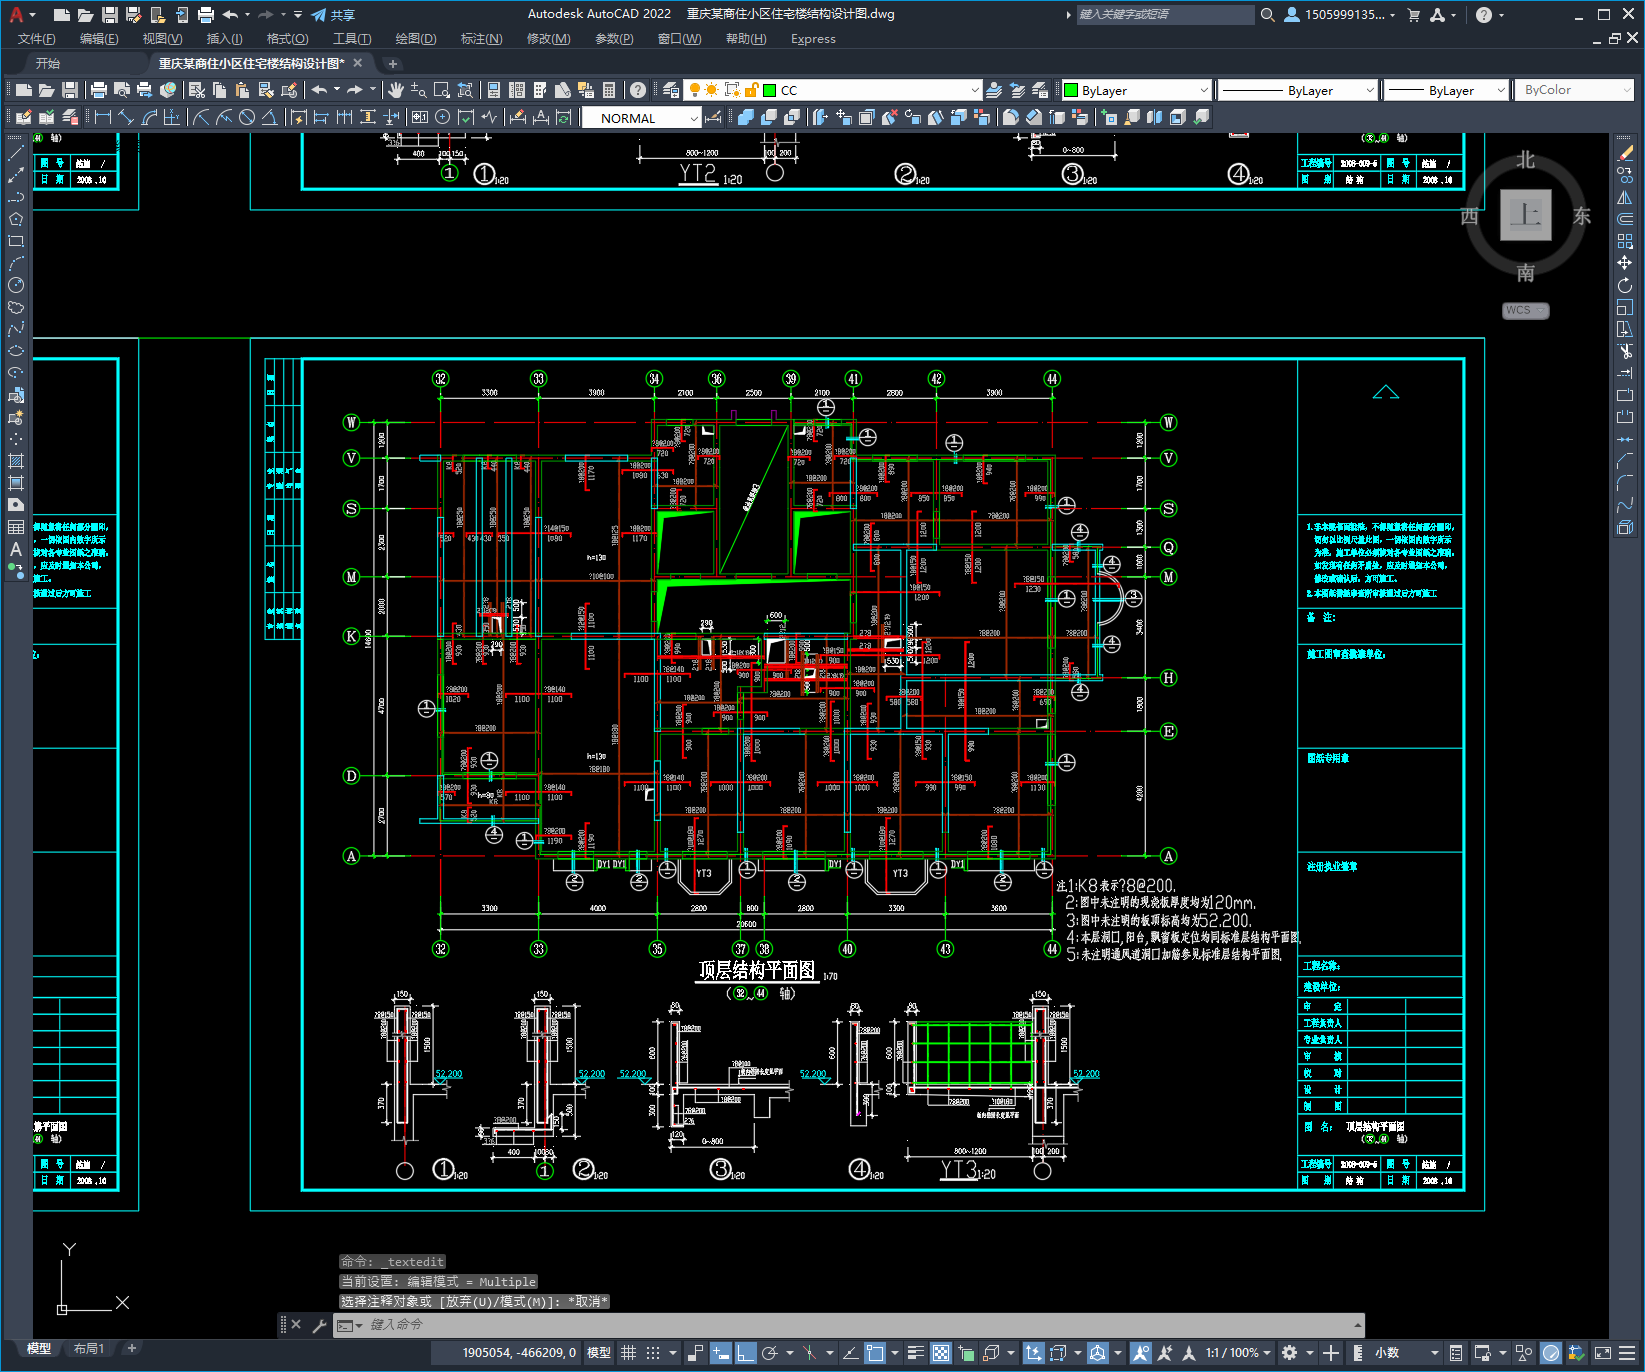The width and height of the screenshot is (1645, 1372).
Task: Open the 1:1 / 100% annotation scale dropdown
Action: point(1238,1353)
